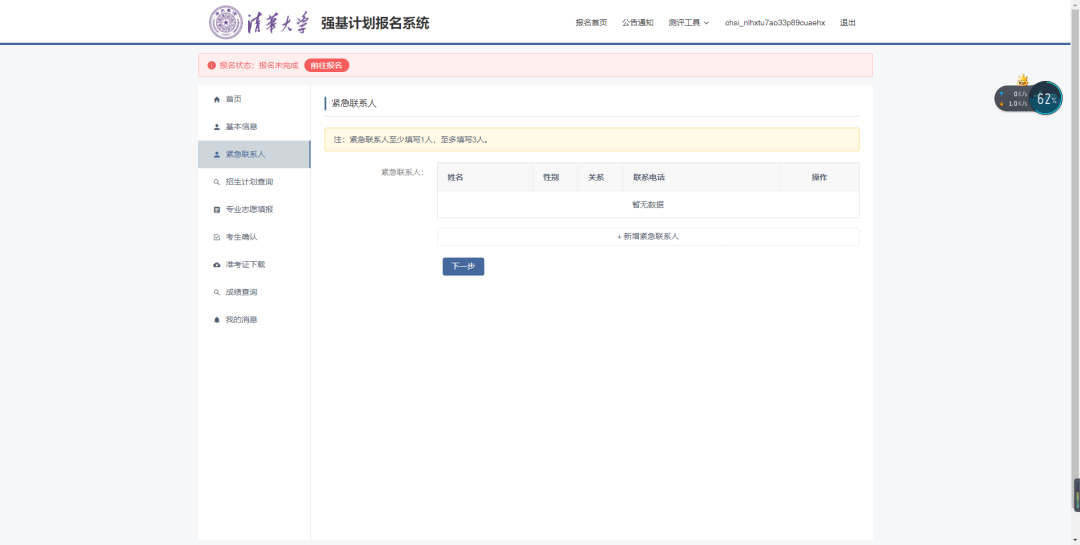Open 首页 in the sidebar
Viewport: 1080px width, 545px height.
point(254,99)
